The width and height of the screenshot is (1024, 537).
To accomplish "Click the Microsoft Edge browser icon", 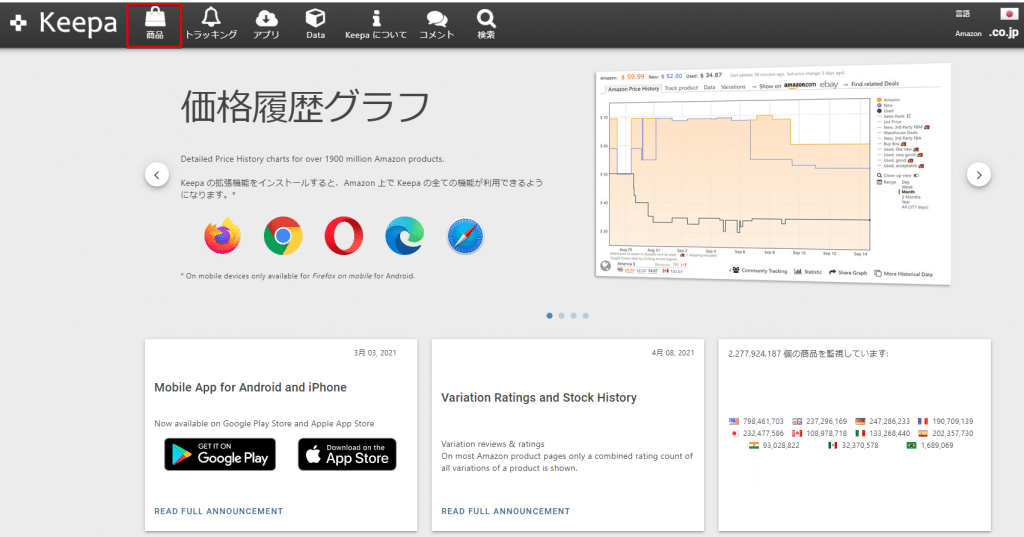I will (x=404, y=236).
